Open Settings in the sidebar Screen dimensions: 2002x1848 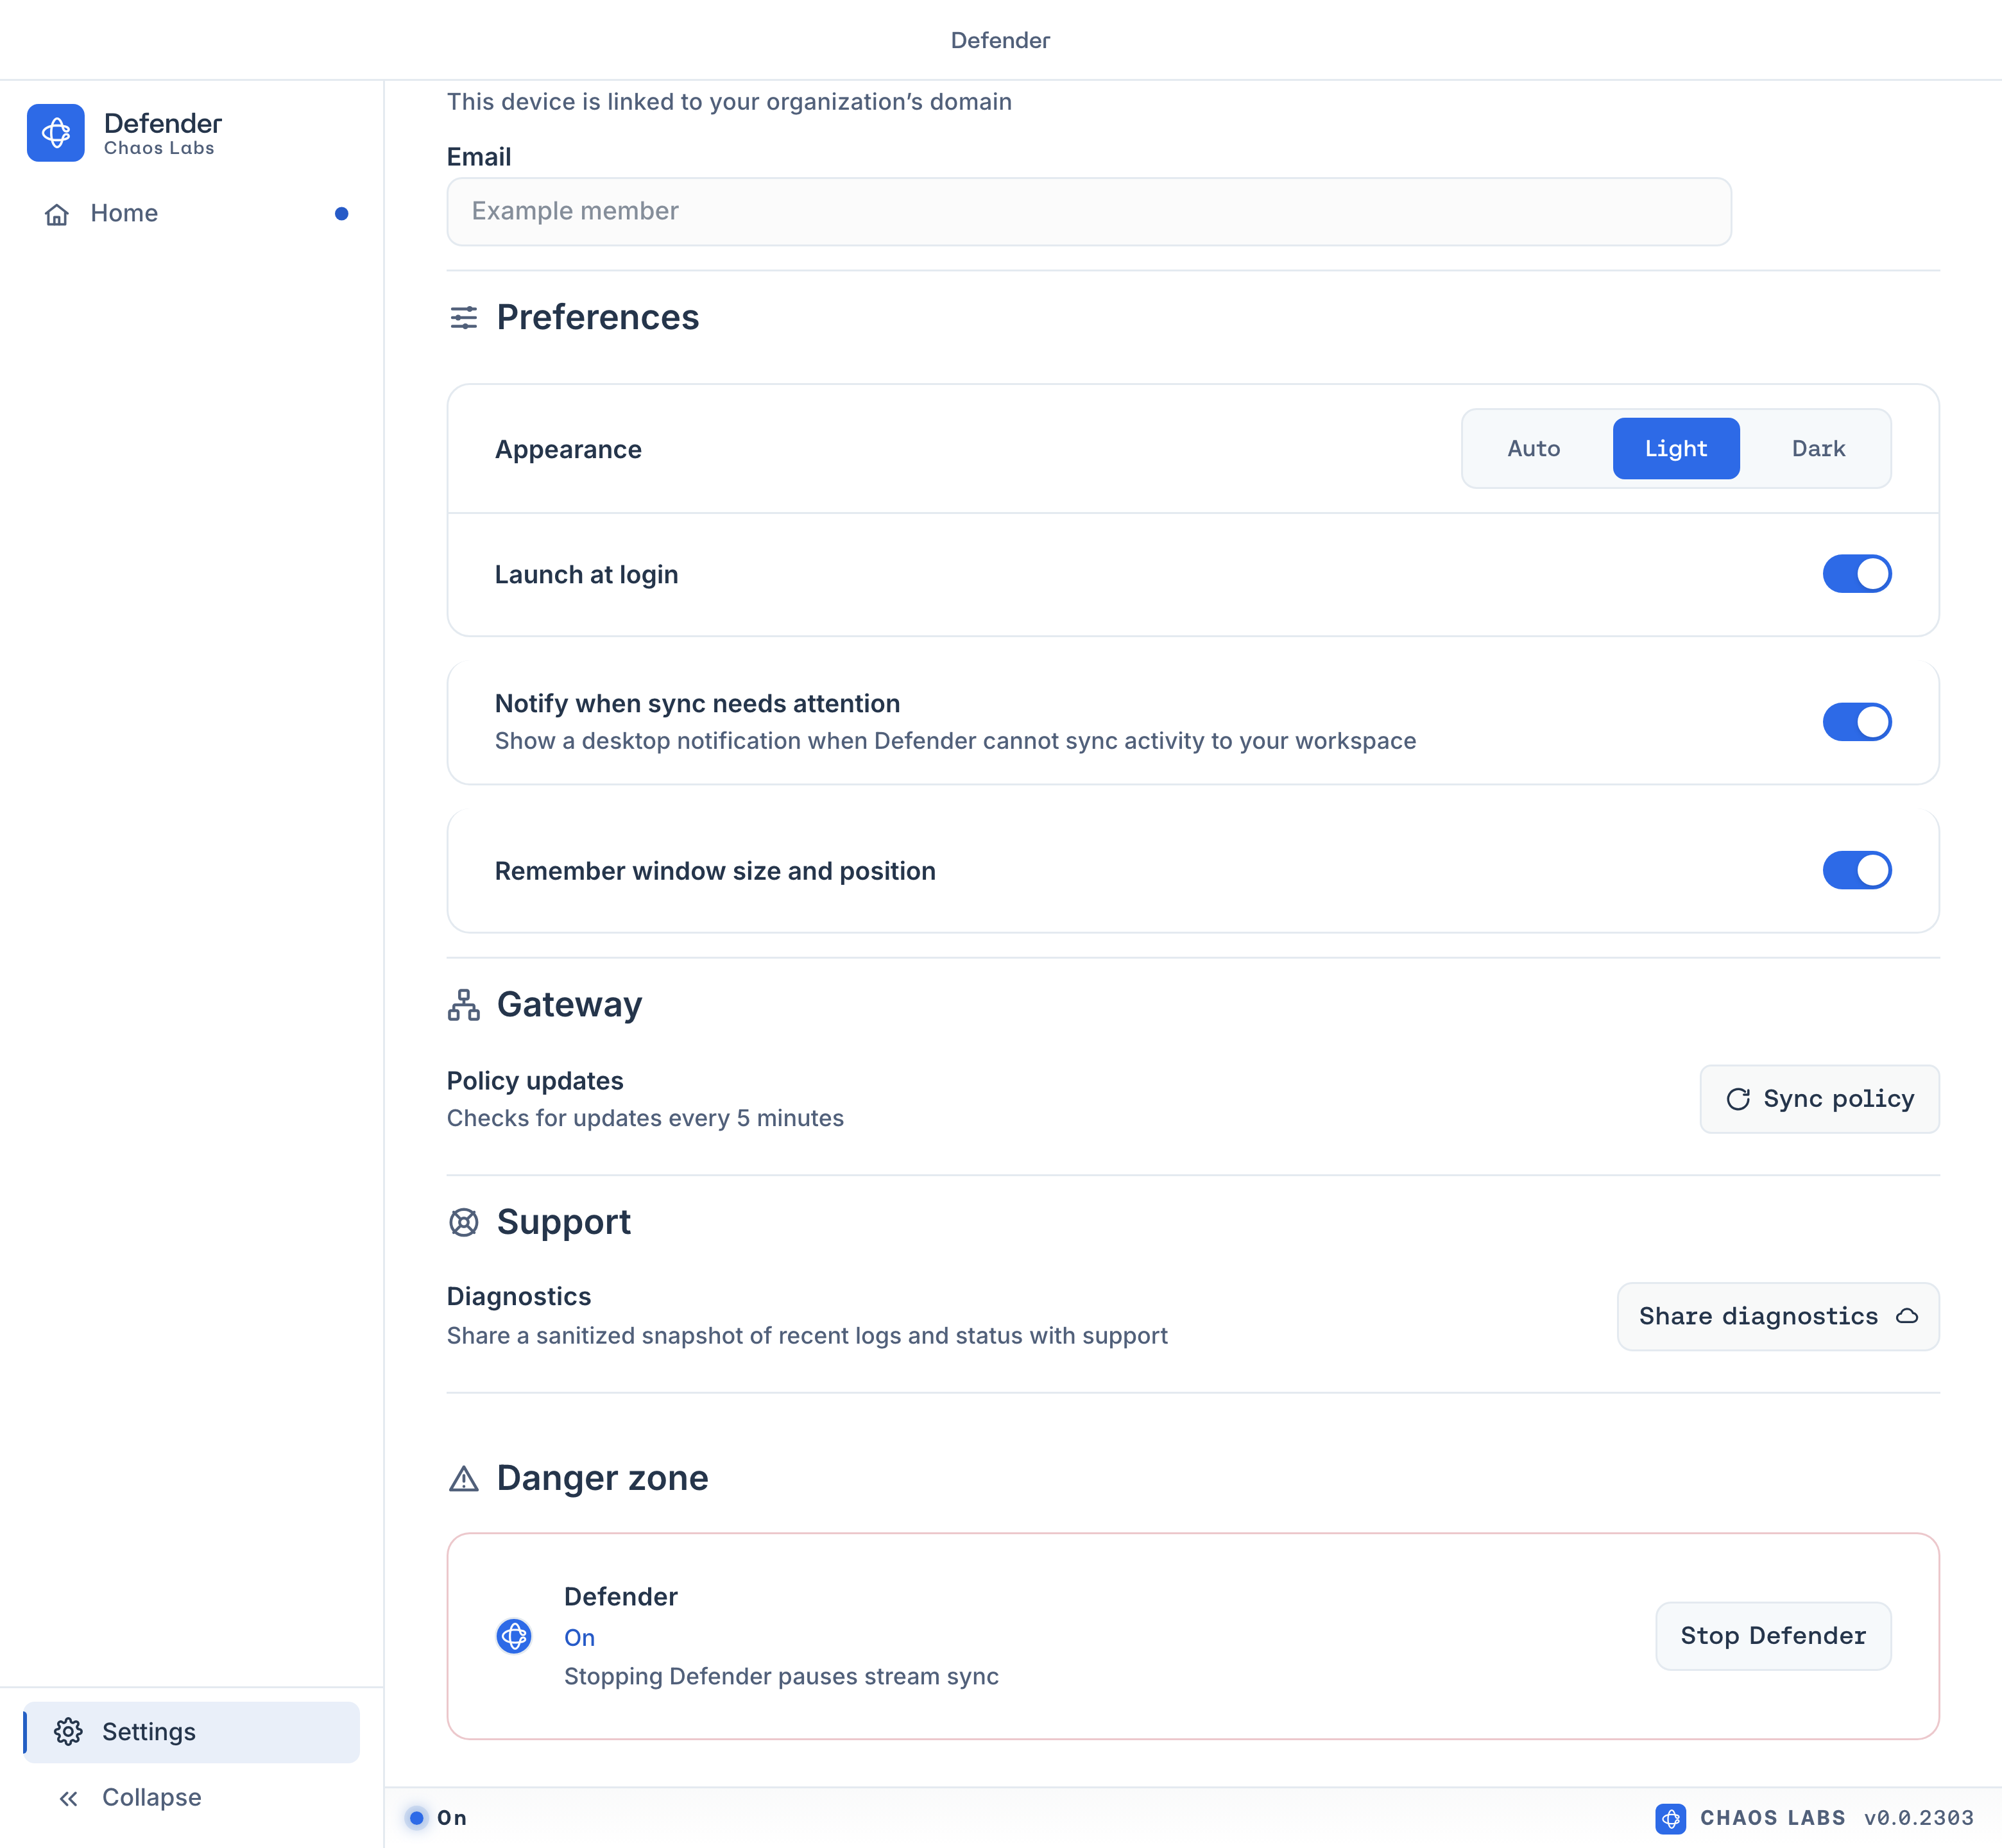(x=192, y=1732)
